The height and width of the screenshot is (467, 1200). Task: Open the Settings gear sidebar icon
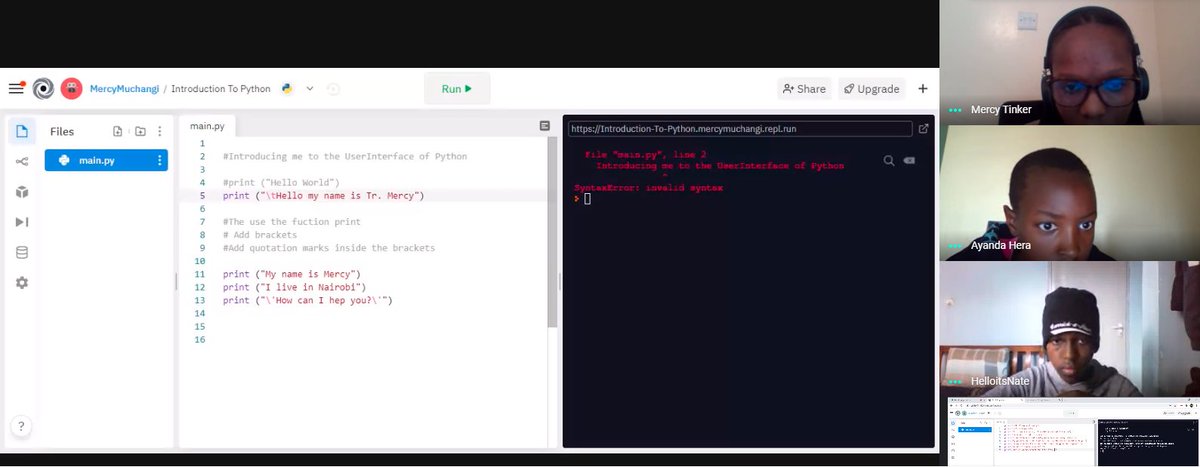click(22, 283)
